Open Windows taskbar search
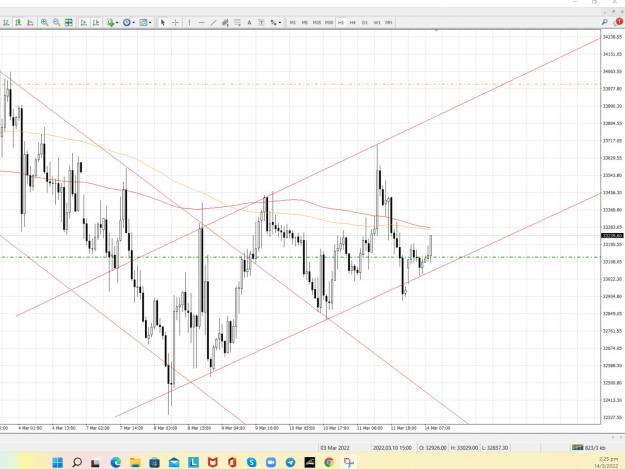625x469 pixels. point(77,462)
